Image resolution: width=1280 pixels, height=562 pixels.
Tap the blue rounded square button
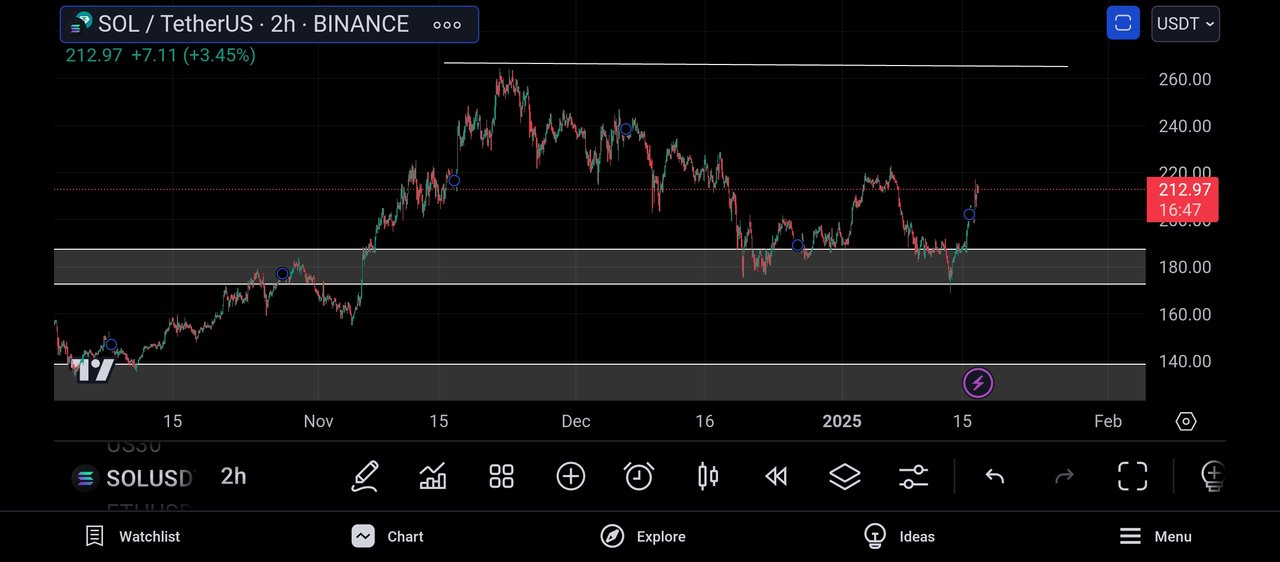pyautogui.click(x=1123, y=23)
